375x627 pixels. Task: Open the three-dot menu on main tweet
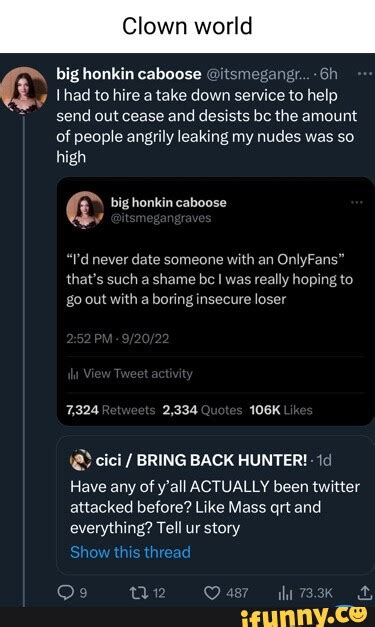tap(365, 74)
